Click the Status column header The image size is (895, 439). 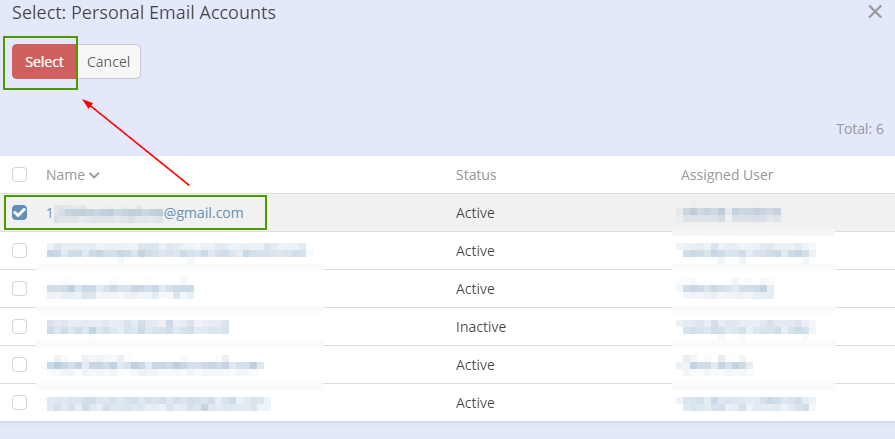[x=476, y=175]
